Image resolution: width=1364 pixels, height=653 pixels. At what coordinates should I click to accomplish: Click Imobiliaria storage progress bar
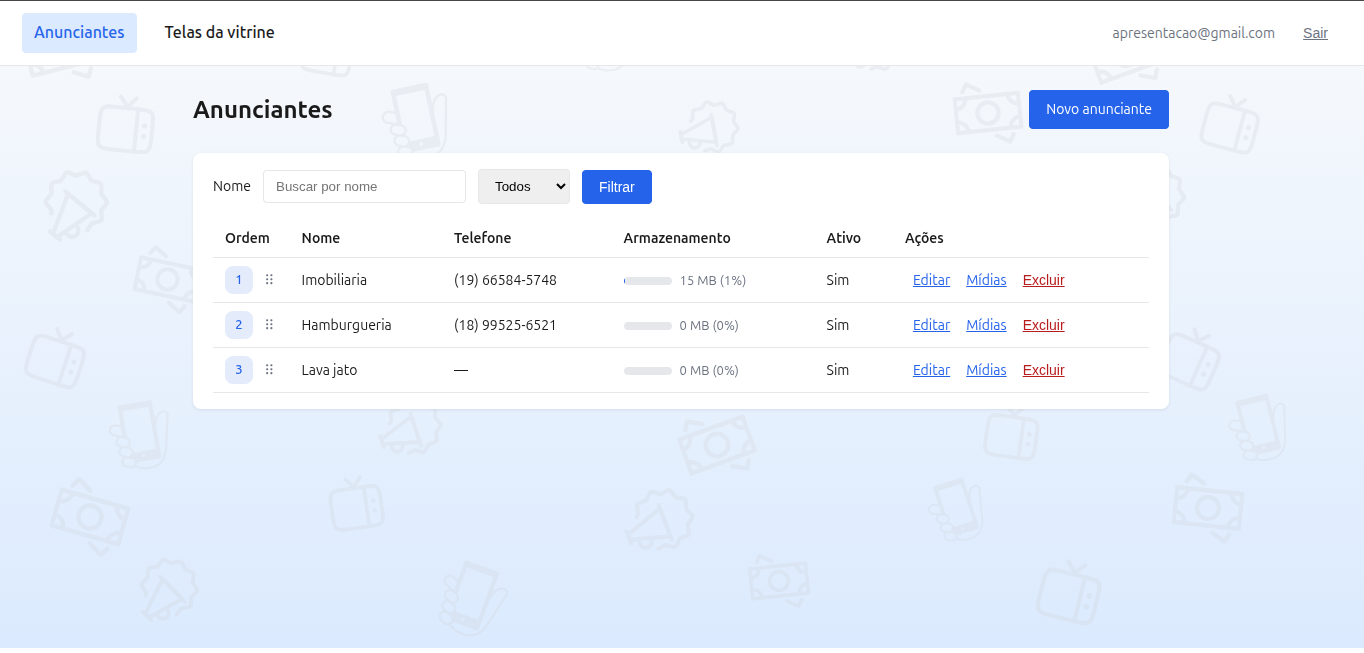[648, 281]
